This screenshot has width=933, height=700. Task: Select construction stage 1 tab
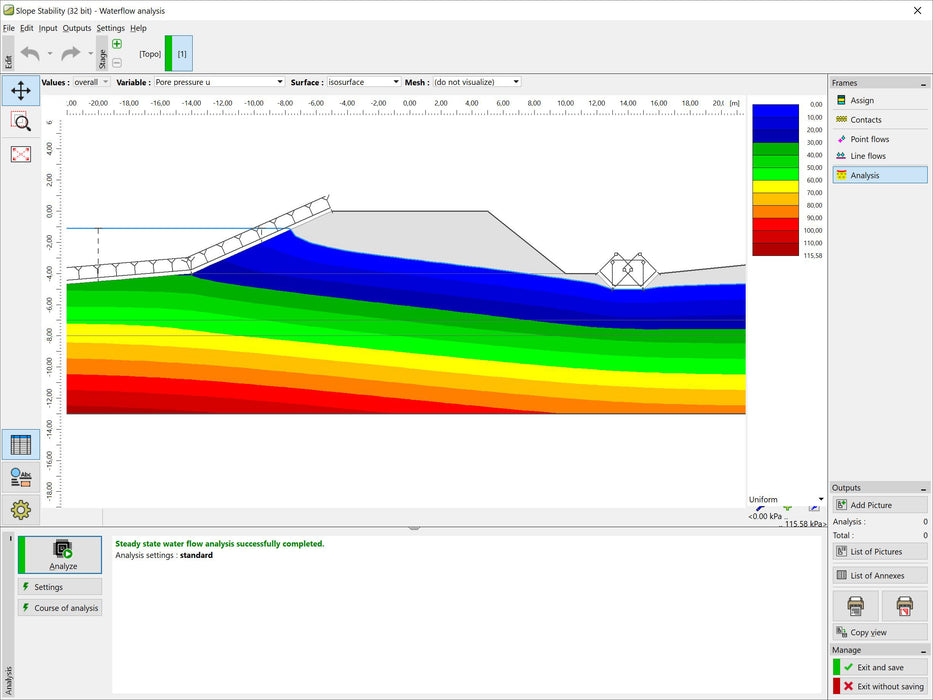point(181,53)
